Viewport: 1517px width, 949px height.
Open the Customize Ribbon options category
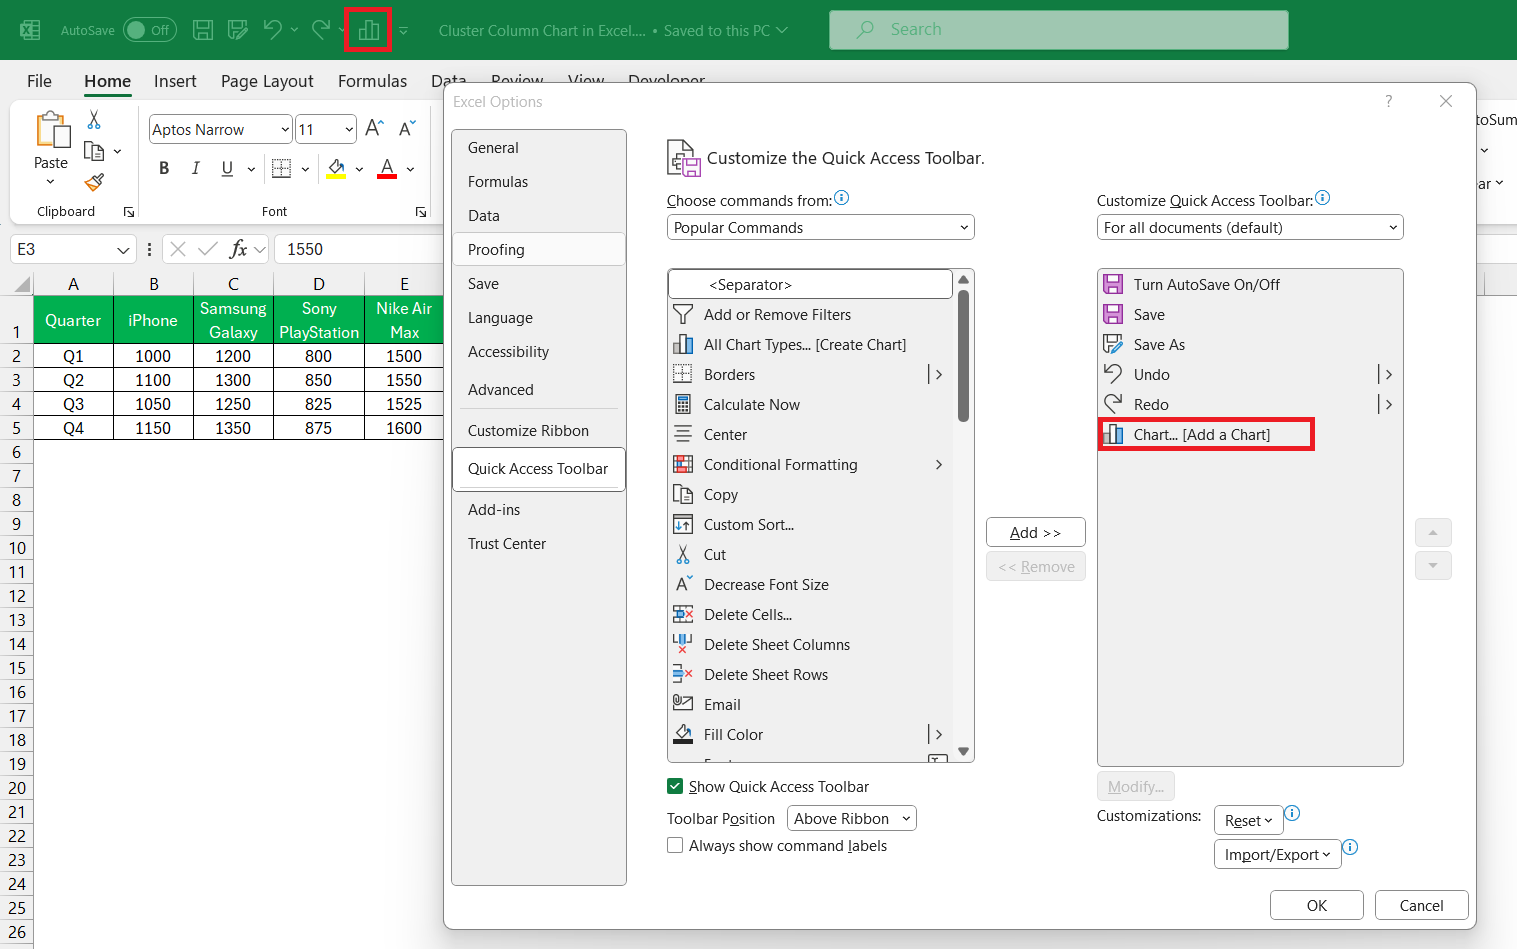coord(528,431)
